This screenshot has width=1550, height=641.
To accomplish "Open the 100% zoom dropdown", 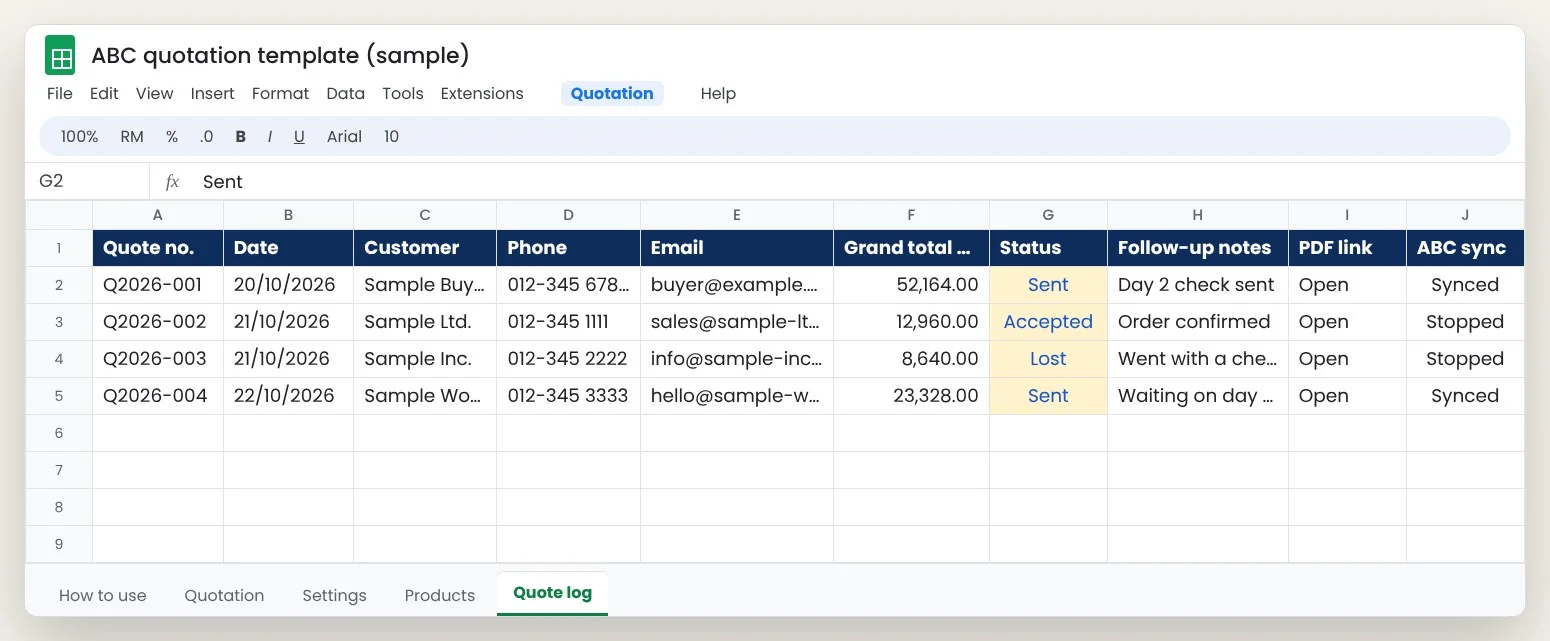I will click(x=80, y=137).
